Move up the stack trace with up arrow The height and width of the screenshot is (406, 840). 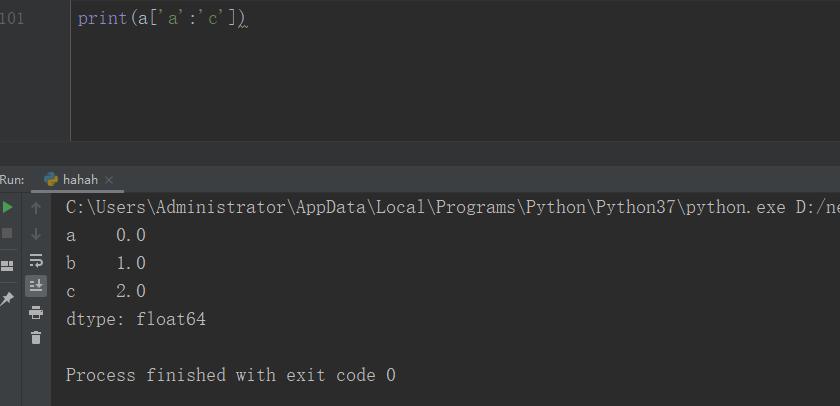[36, 208]
